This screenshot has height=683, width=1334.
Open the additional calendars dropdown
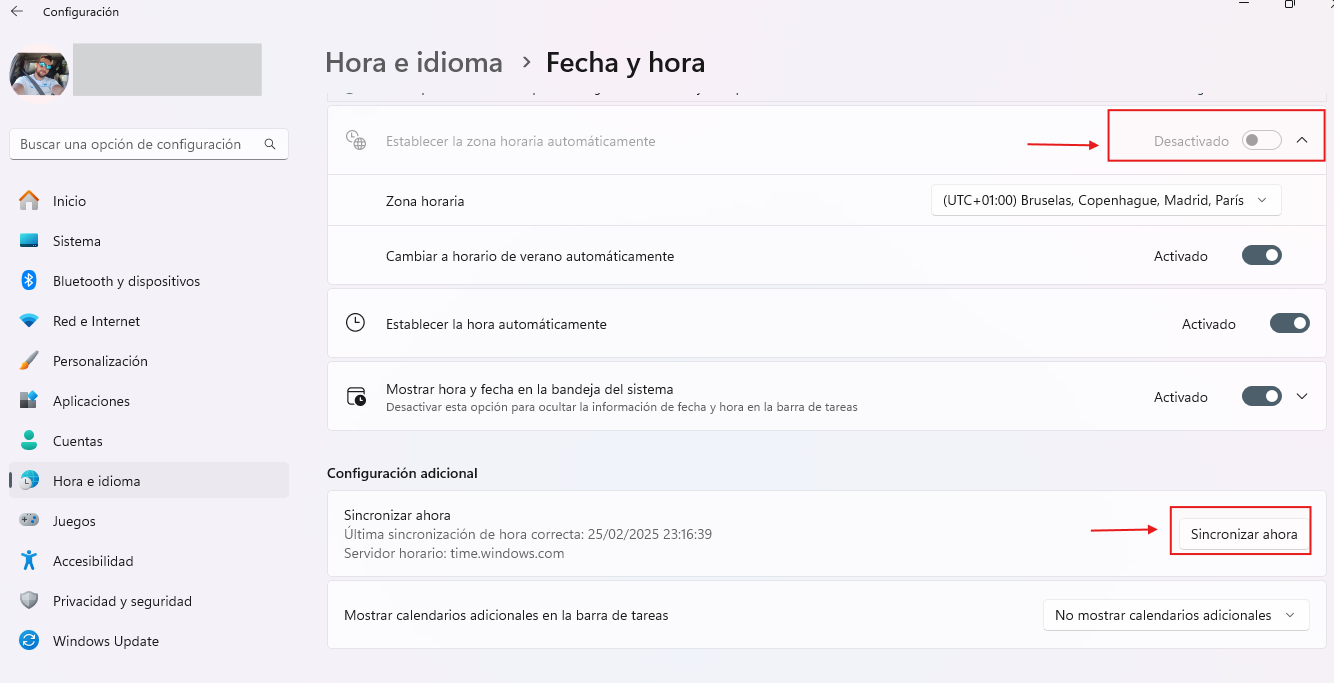click(1175, 615)
